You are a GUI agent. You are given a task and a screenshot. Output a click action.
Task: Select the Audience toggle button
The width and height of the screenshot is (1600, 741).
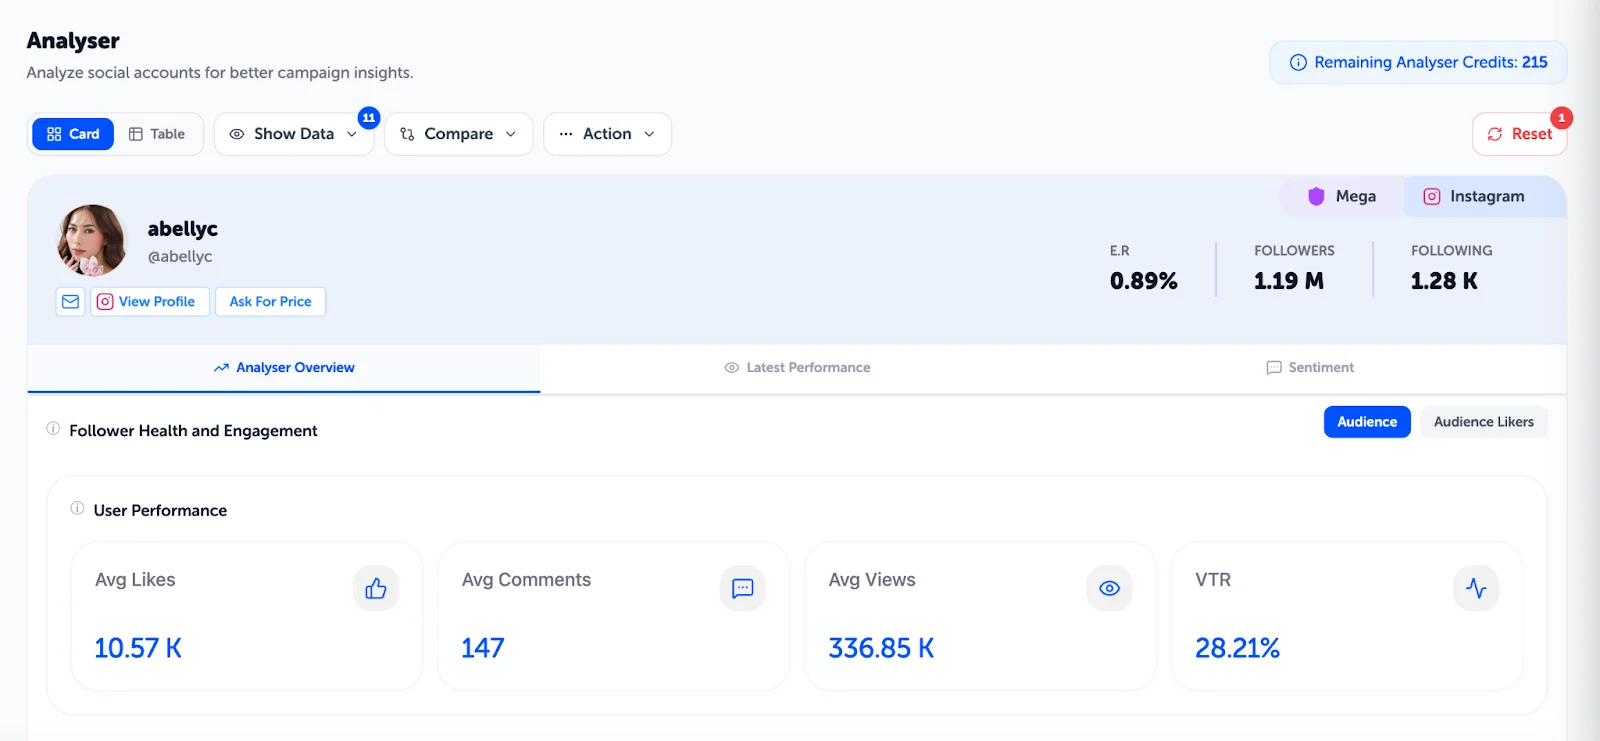[x=1367, y=422]
